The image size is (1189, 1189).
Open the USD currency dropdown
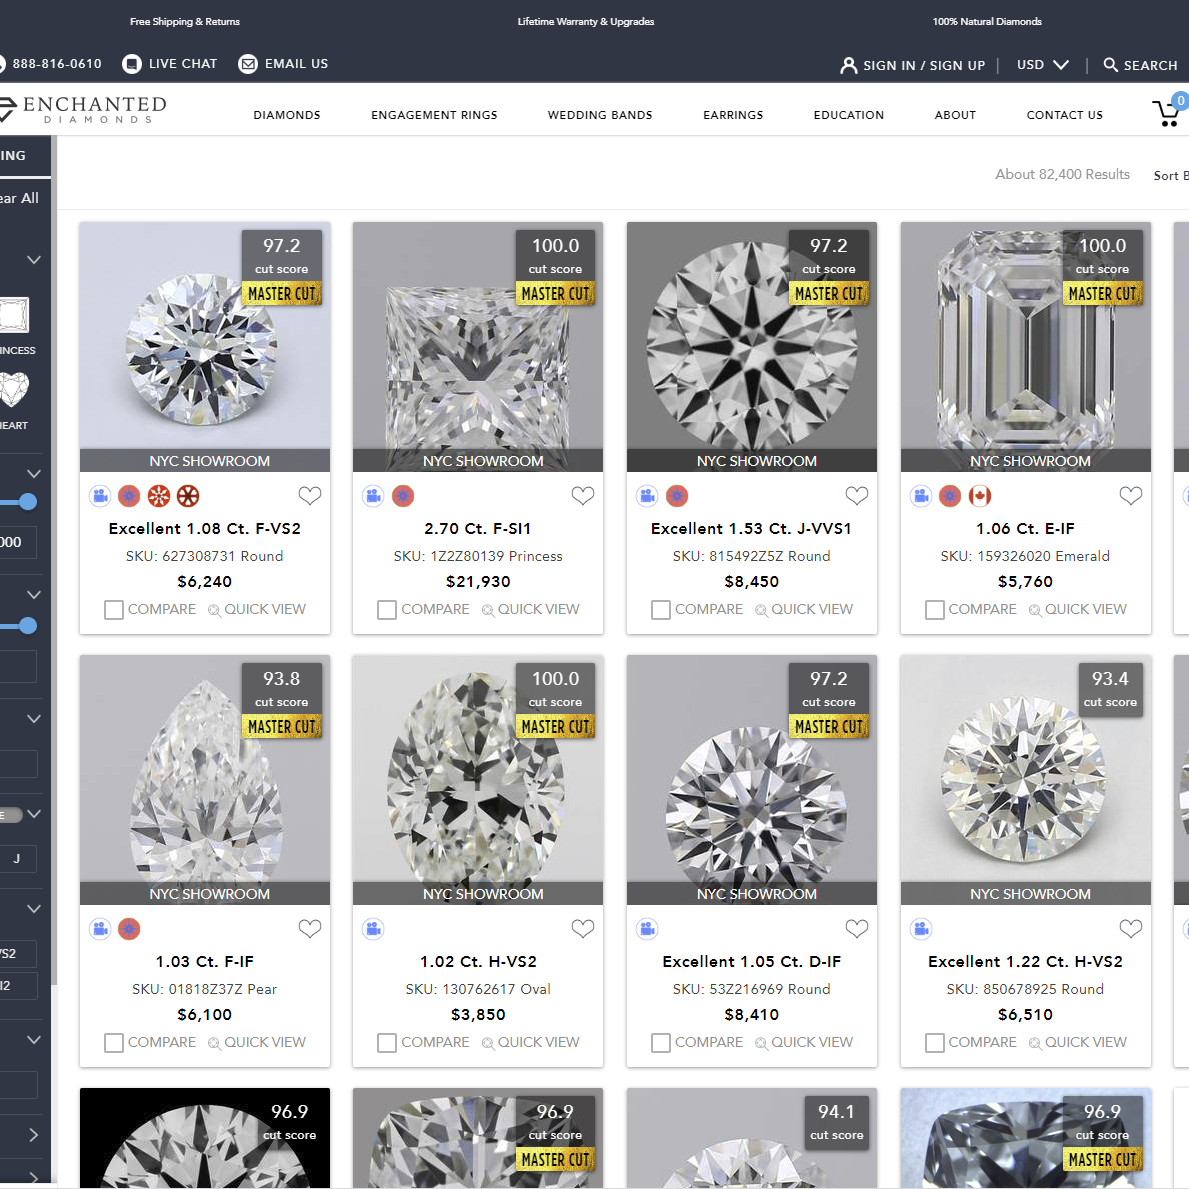1043,64
